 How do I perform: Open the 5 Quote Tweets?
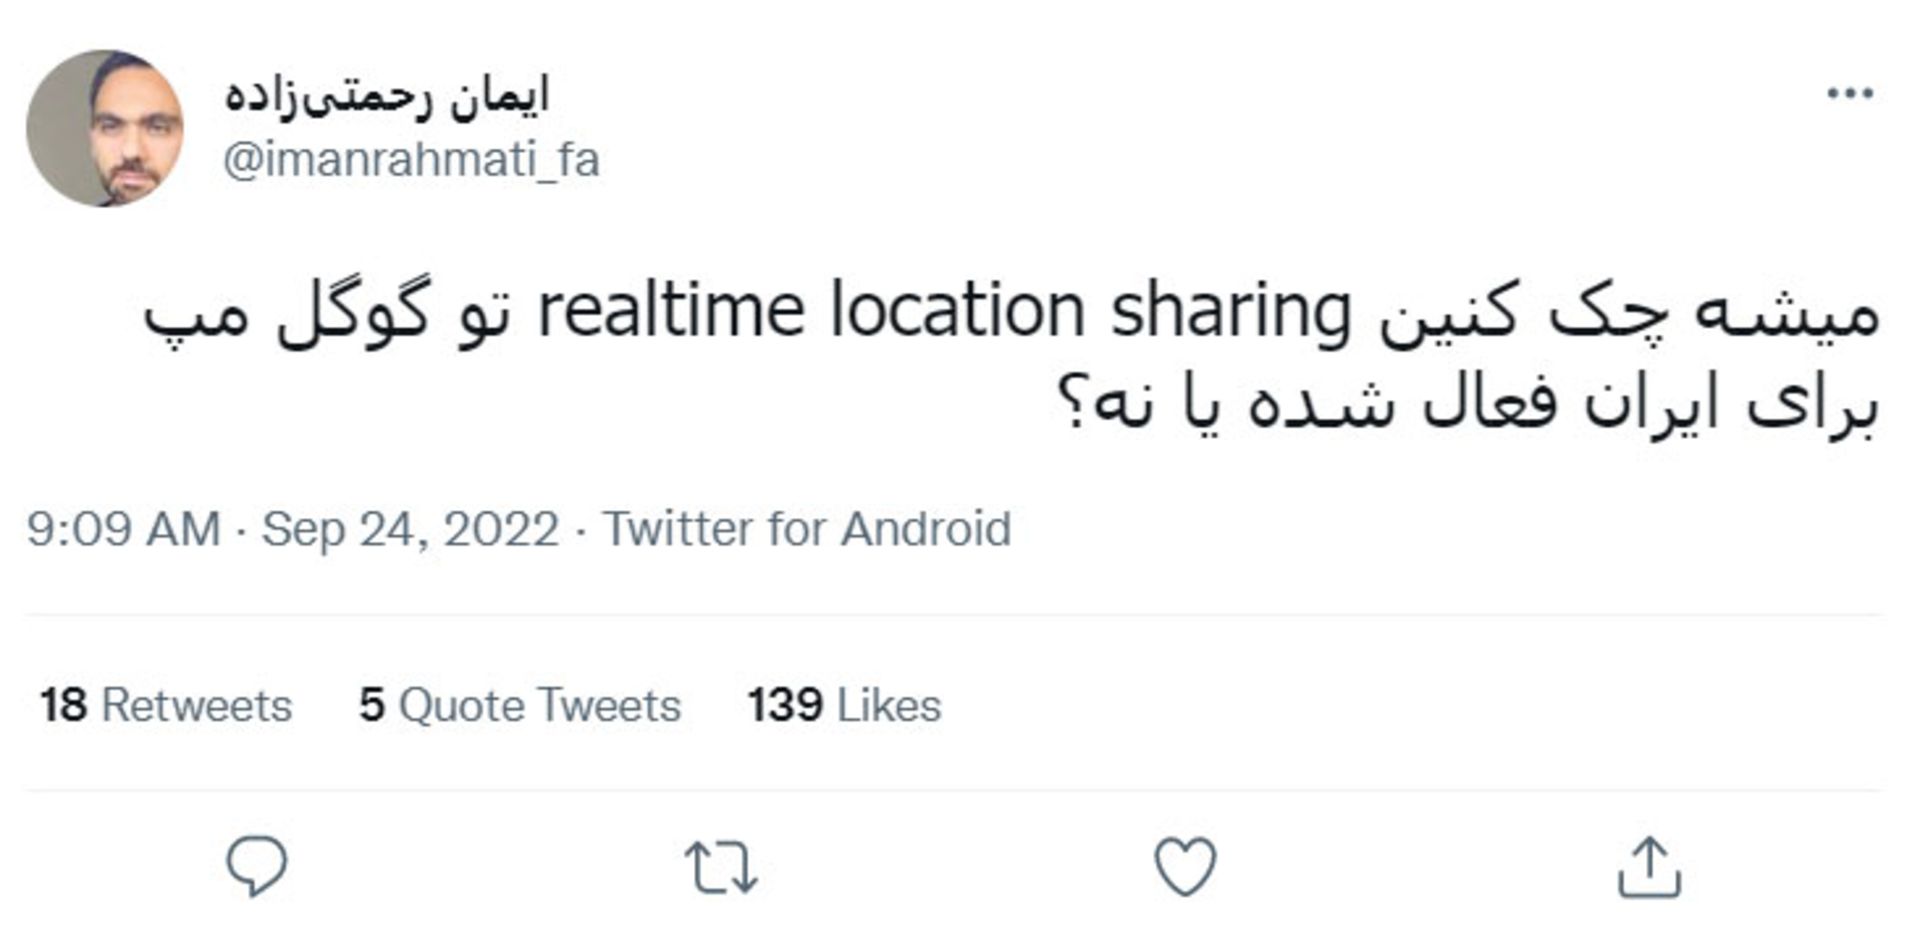tap(520, 705)
